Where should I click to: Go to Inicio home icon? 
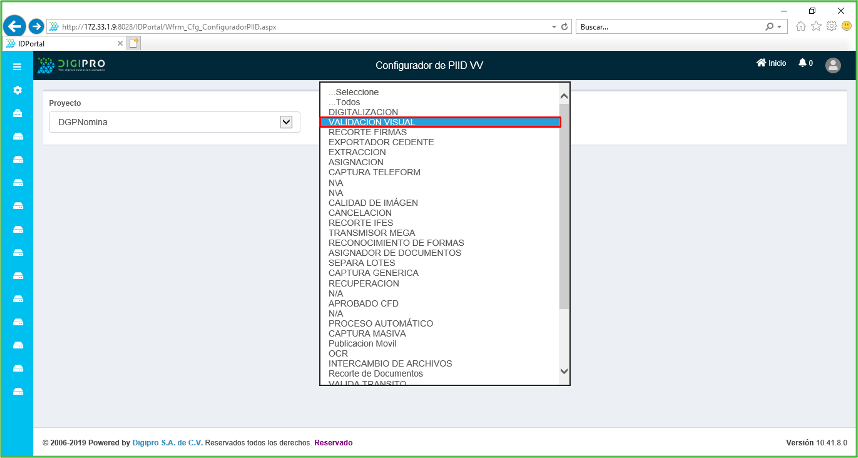(x=771, y=64)
